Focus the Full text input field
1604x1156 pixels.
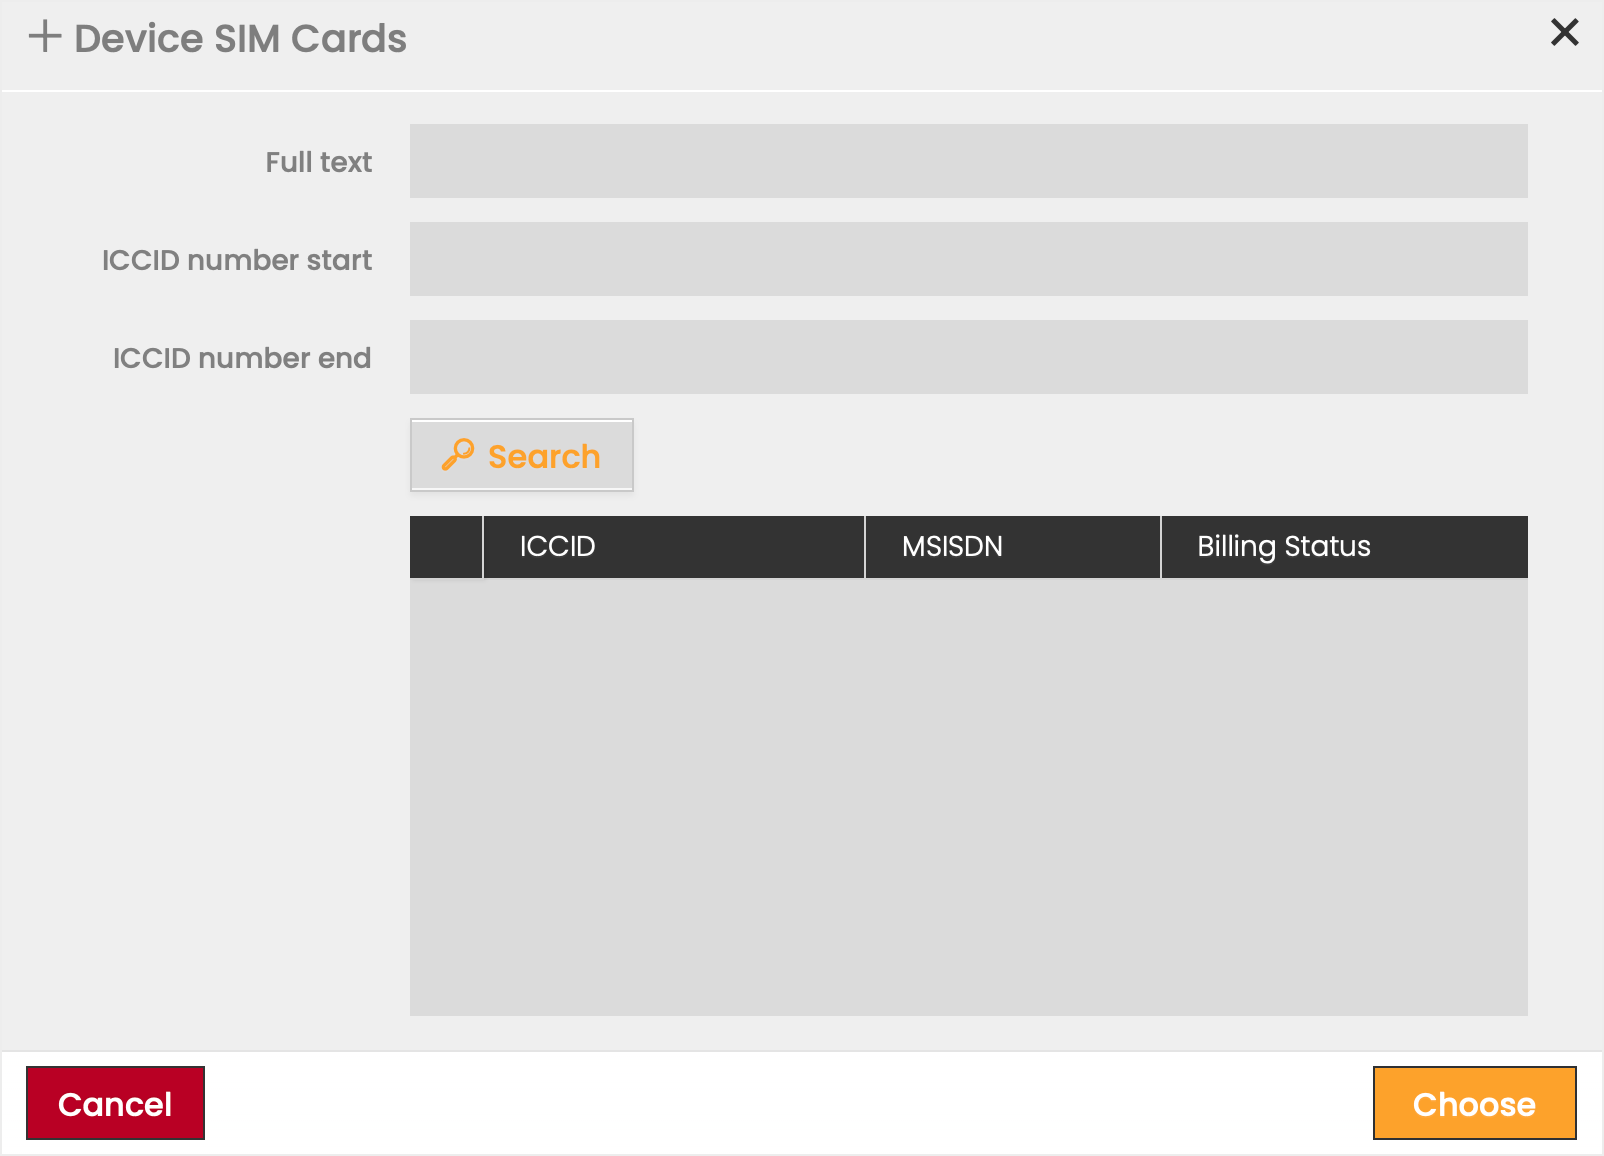[x=968, y=161]
